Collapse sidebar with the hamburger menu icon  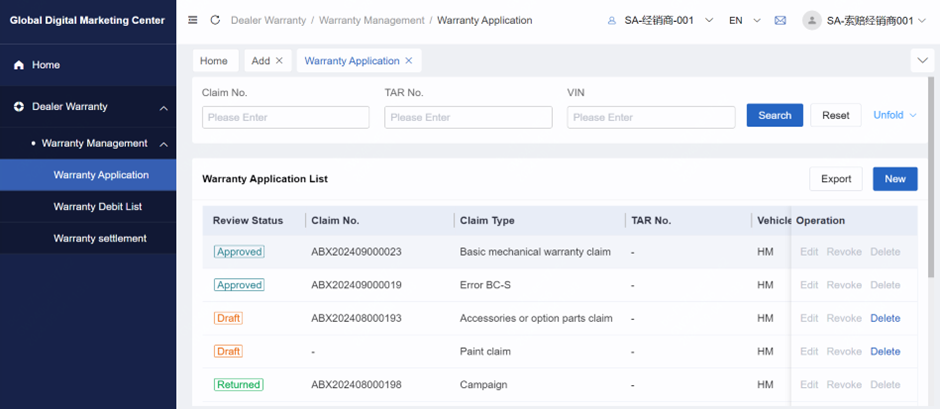pyautogui.click(x=192, y=20)
